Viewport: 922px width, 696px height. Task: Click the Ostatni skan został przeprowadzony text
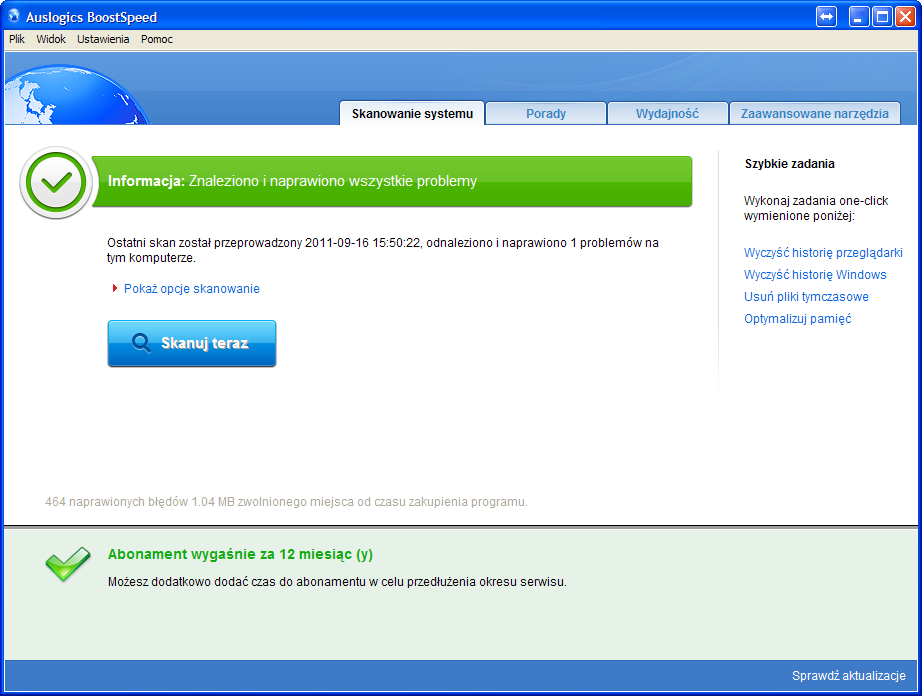pyautogui.click(x=383, y=250)
